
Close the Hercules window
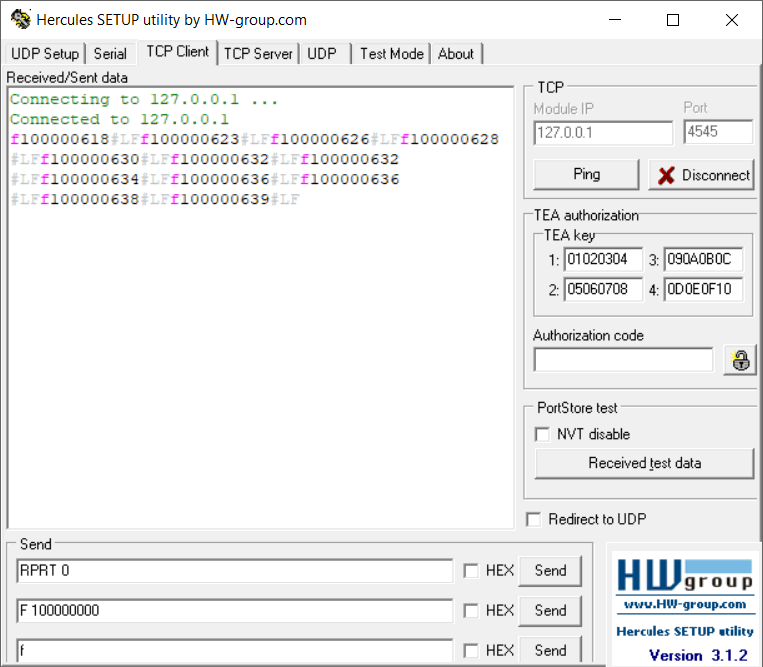click(x=731, y=20)
